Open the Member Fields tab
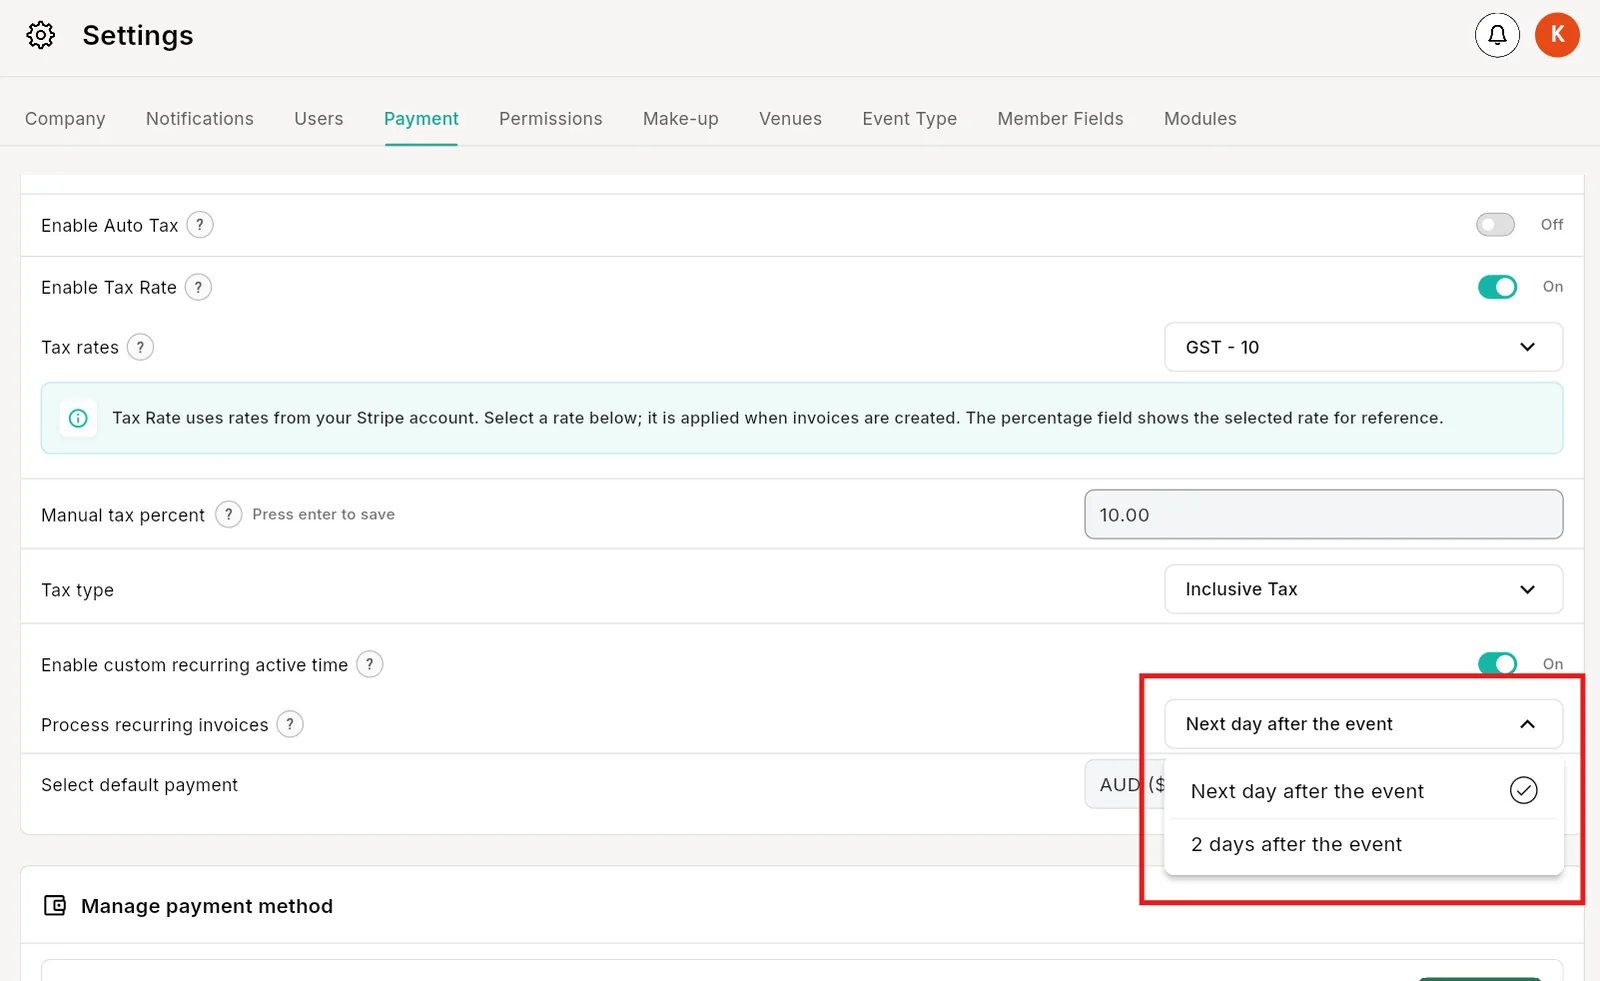 [x=1060, y=118]
